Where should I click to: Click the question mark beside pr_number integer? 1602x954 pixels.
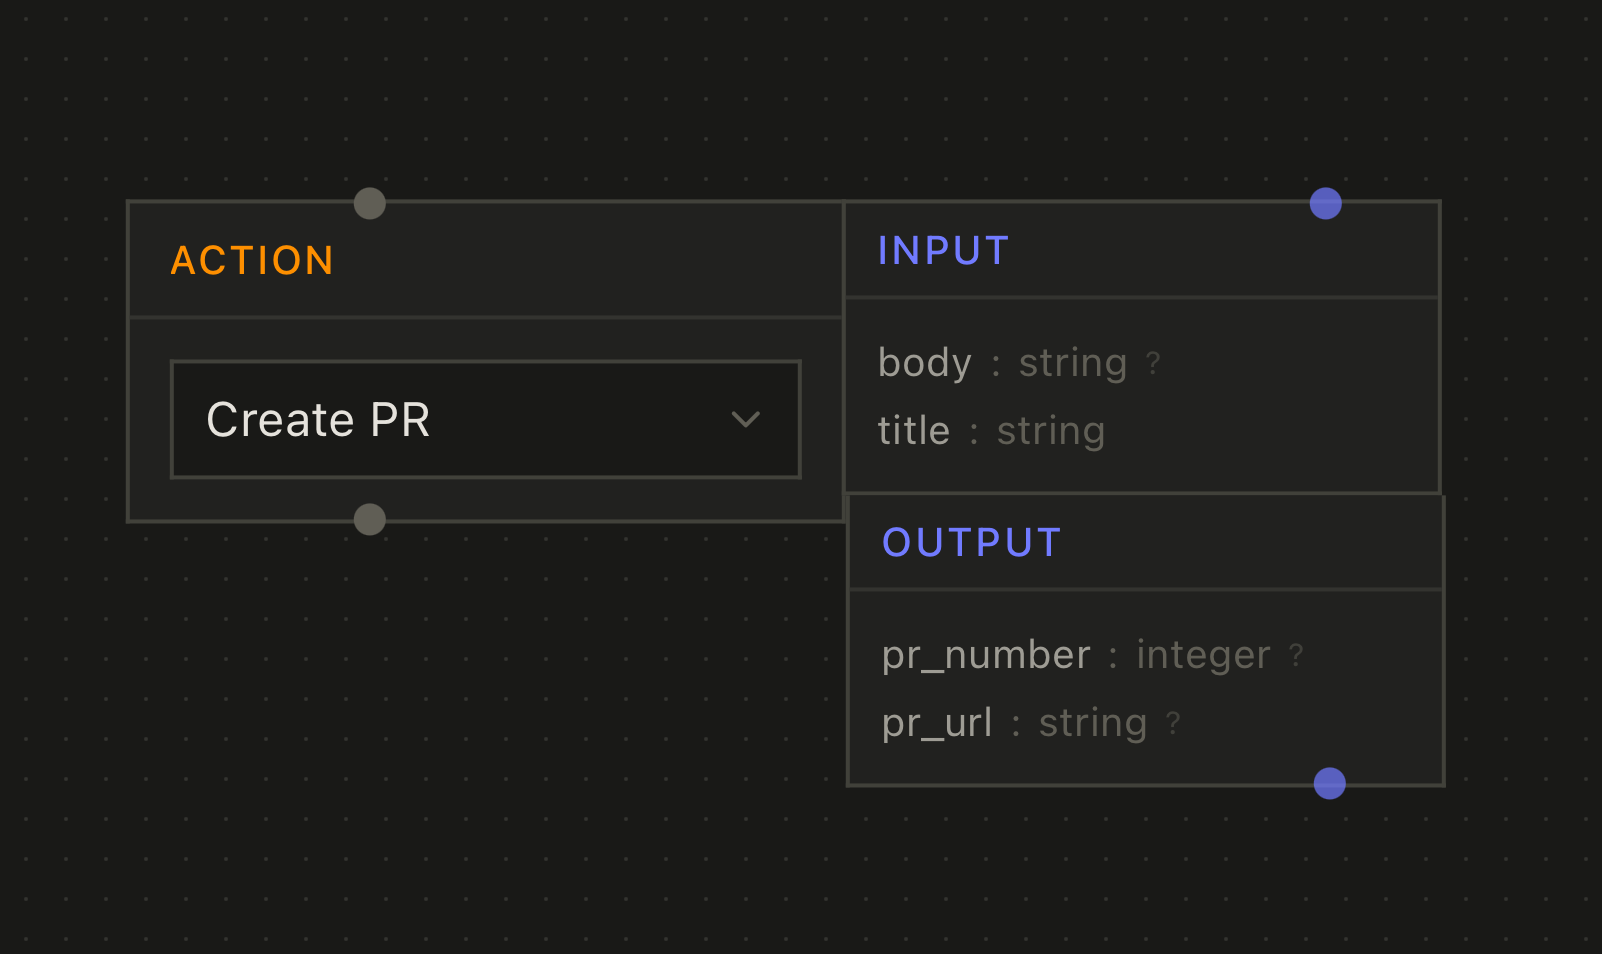[1296, 654]
